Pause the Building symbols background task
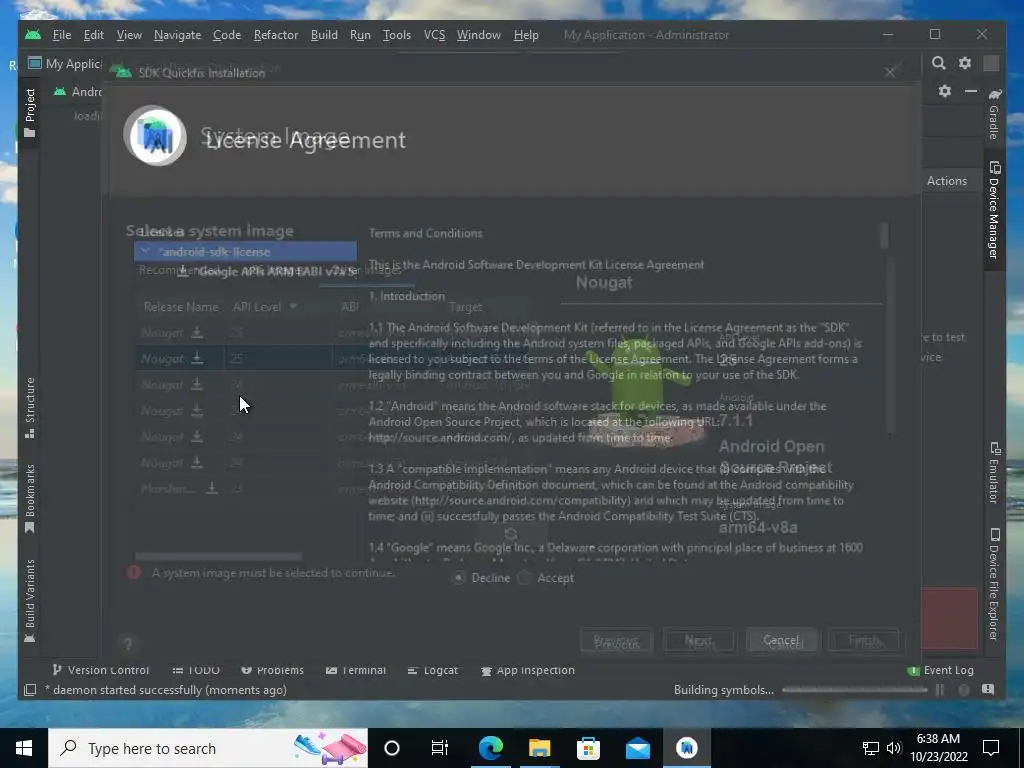Screen dimensions: 1024x768 point(940,690)
